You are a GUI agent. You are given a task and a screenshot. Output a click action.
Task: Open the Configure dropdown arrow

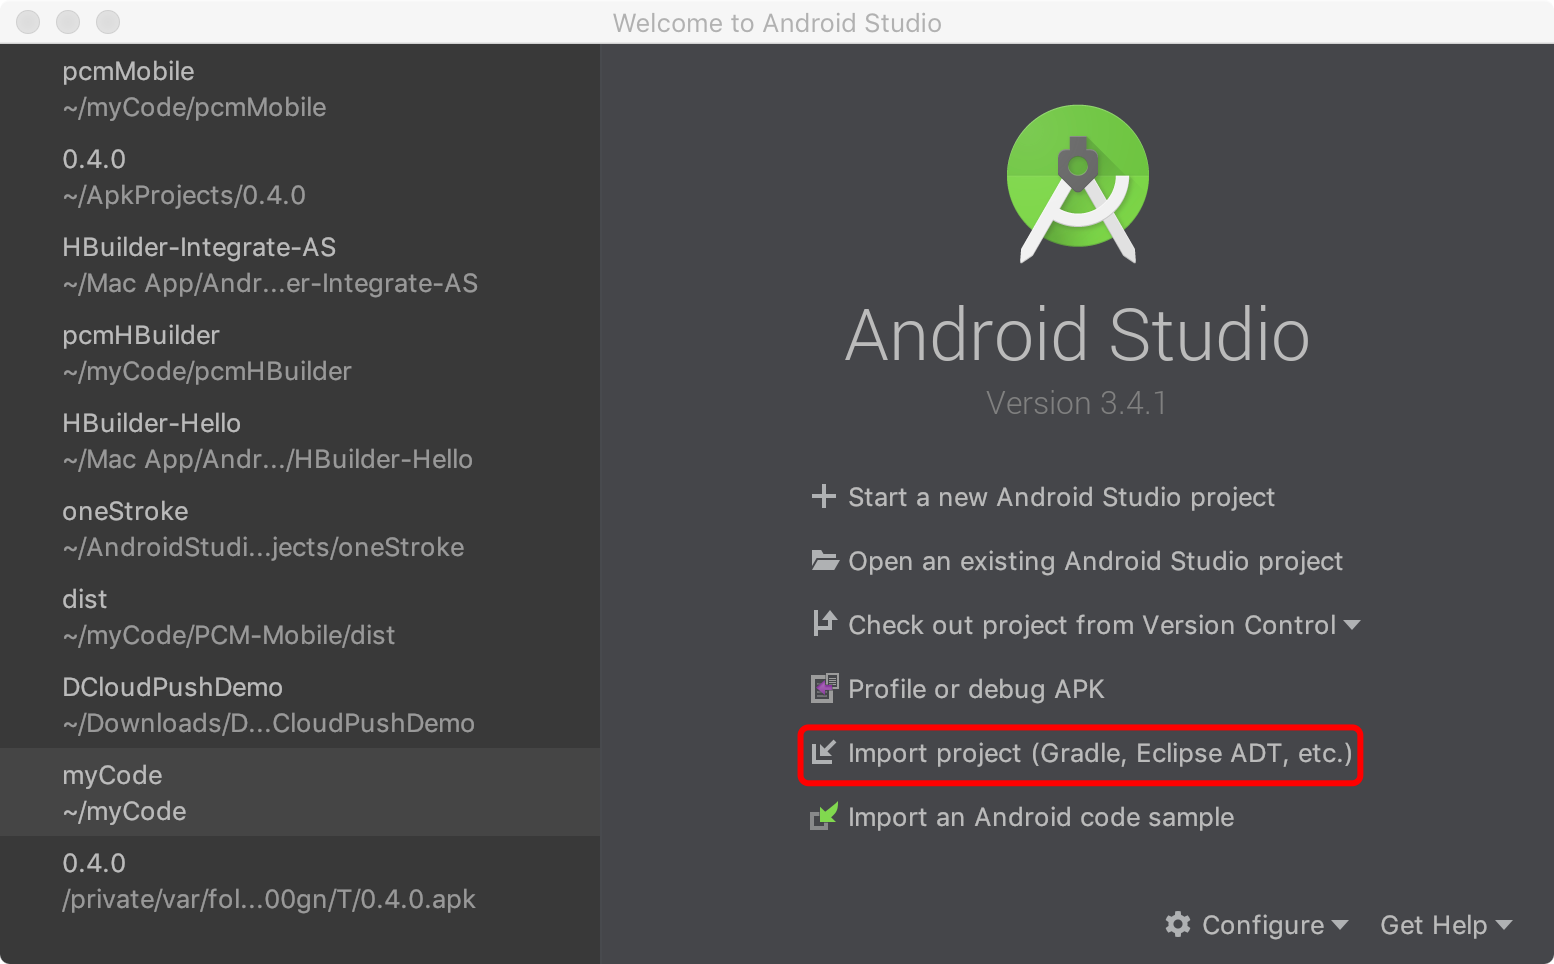1340,925
